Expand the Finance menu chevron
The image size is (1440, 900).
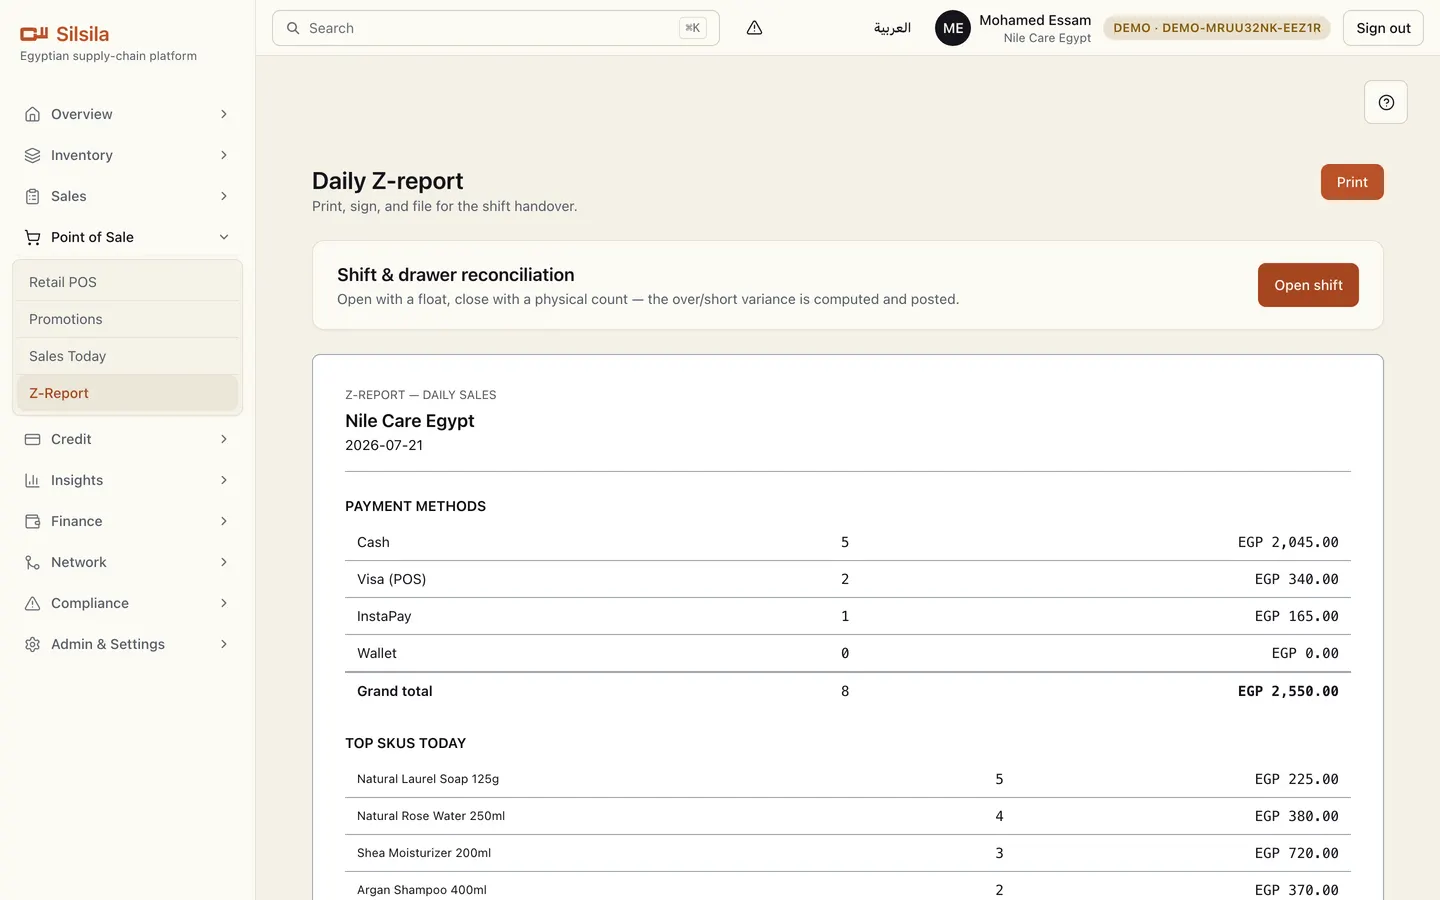tap(224, 521)
